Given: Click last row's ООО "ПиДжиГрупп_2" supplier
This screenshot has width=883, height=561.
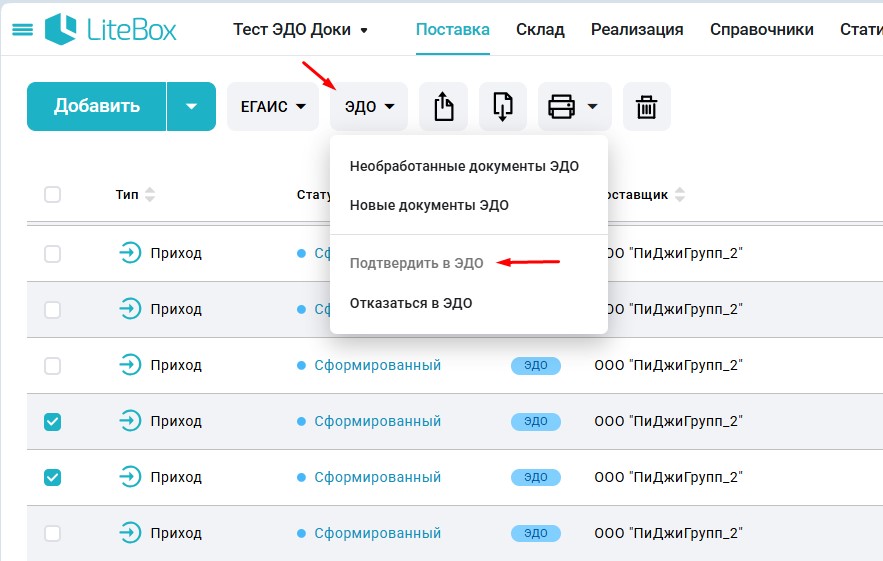Looking at the screenshot, I should (x=668, y=533).
